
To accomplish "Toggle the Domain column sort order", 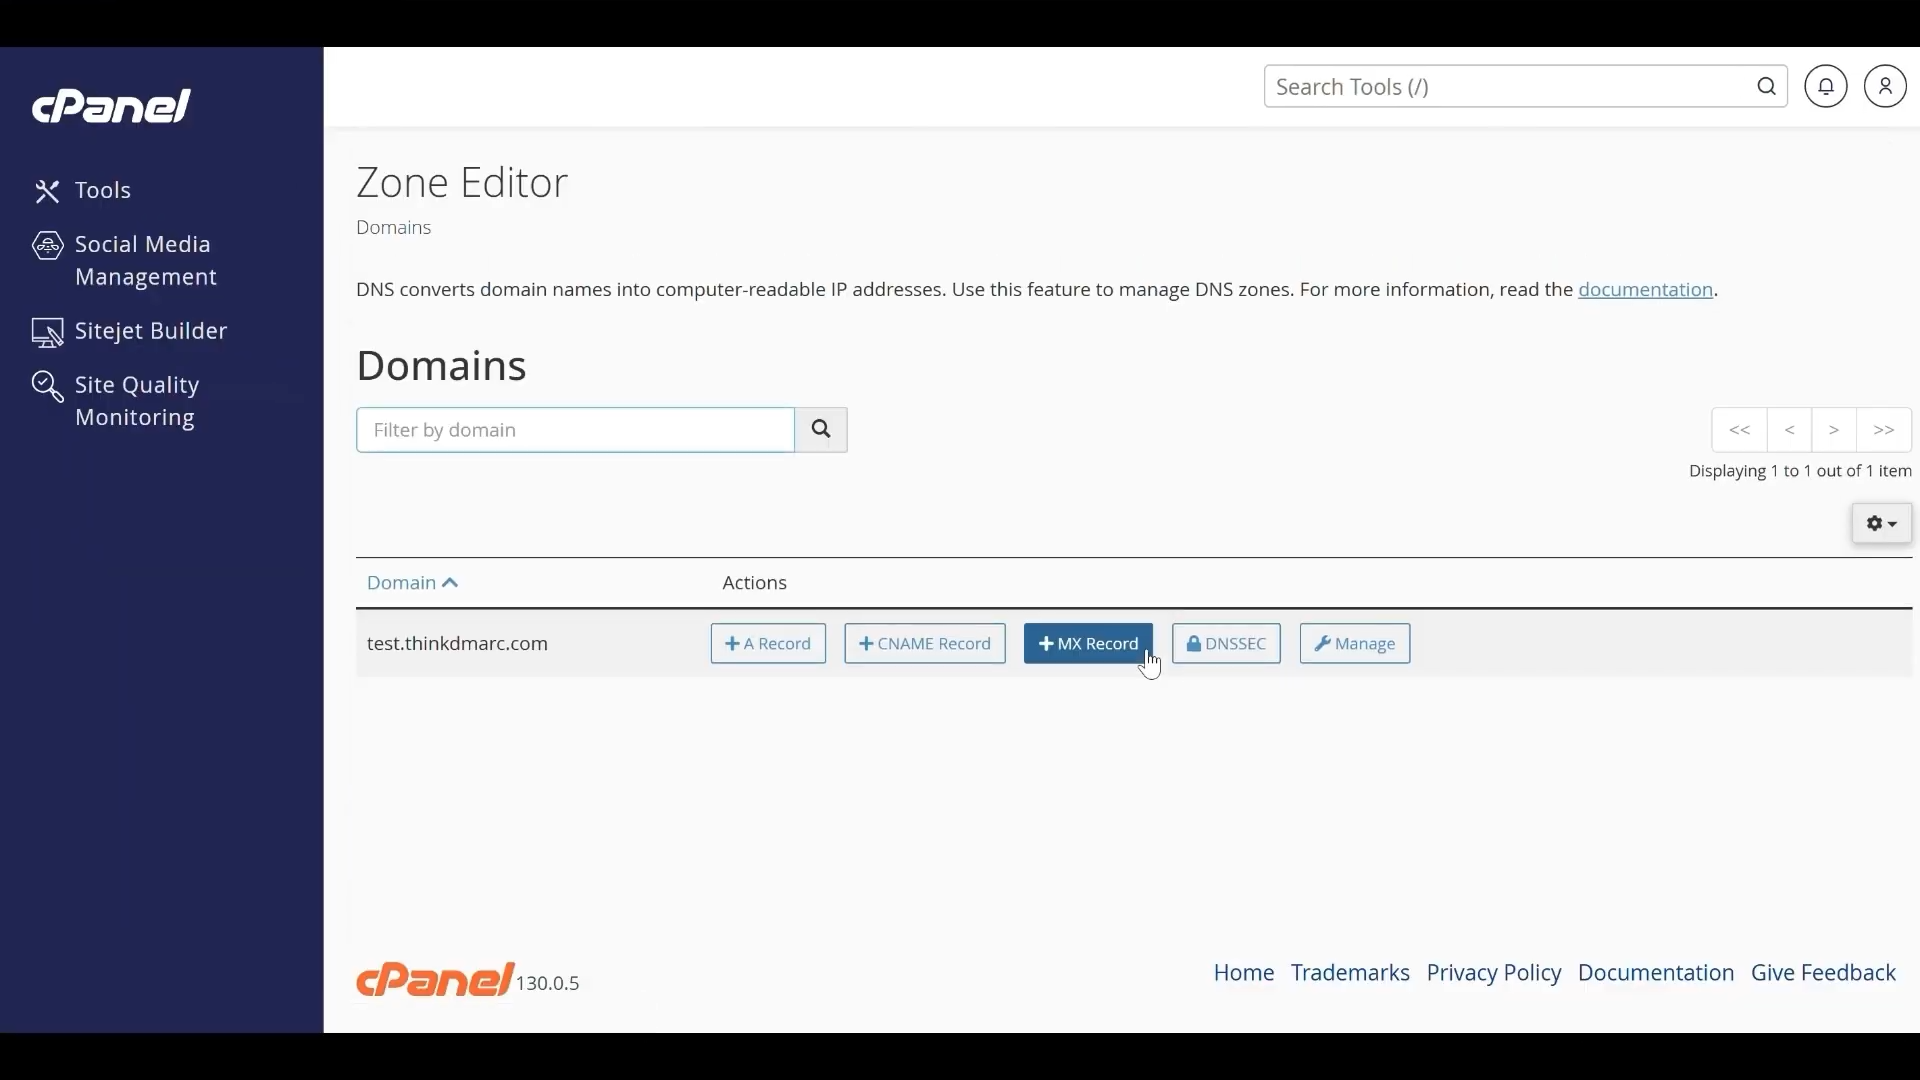I will click(x=412, y=582).
